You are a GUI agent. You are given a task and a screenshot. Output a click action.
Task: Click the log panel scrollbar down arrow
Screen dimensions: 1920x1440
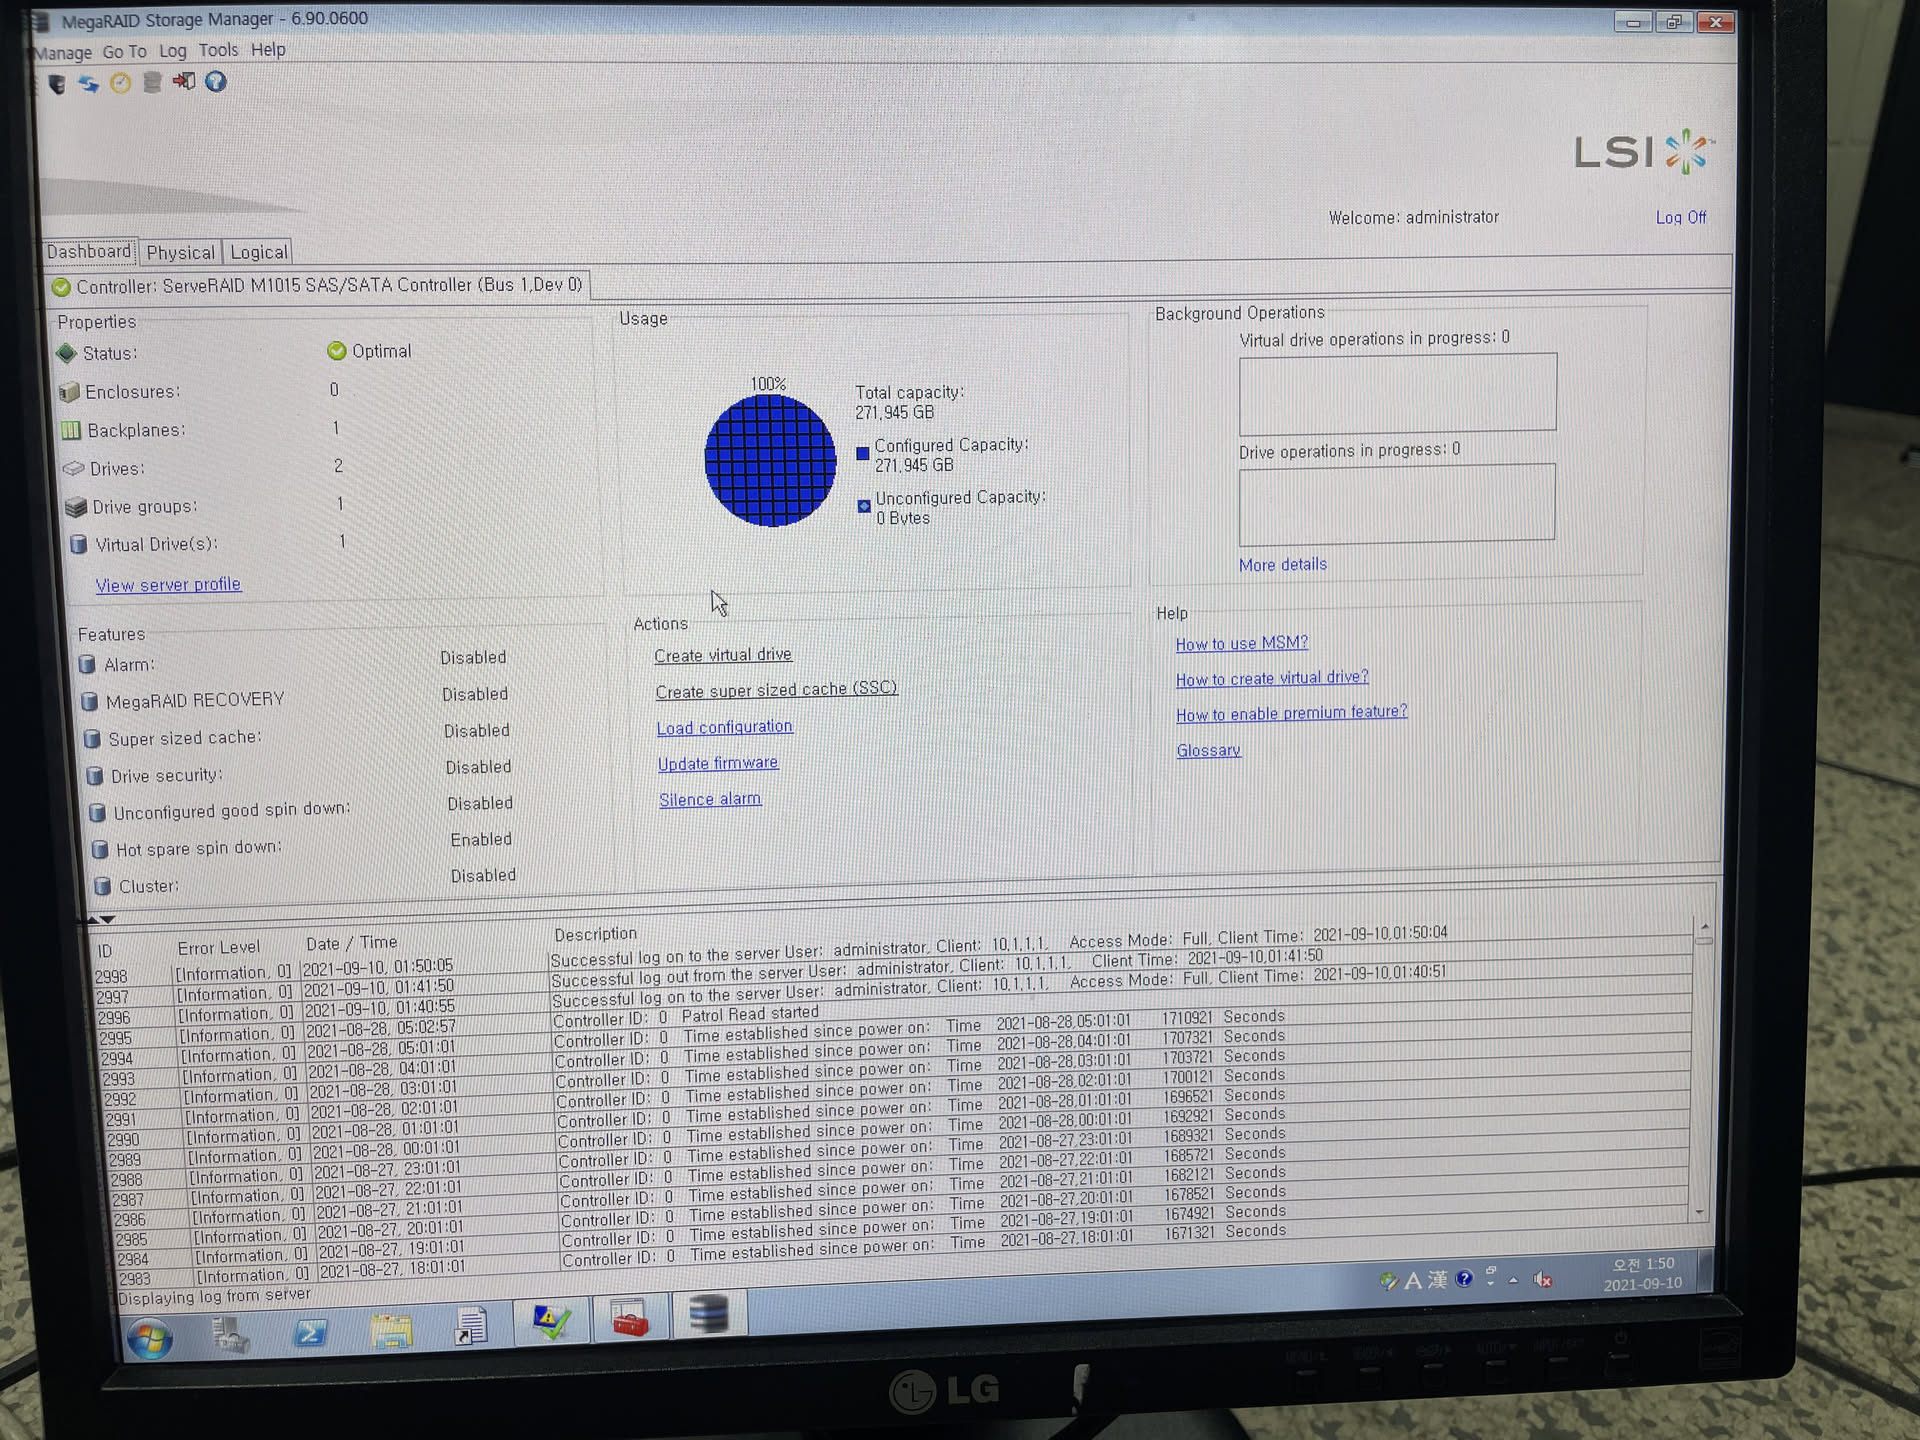click(x=1700, y=1213)
